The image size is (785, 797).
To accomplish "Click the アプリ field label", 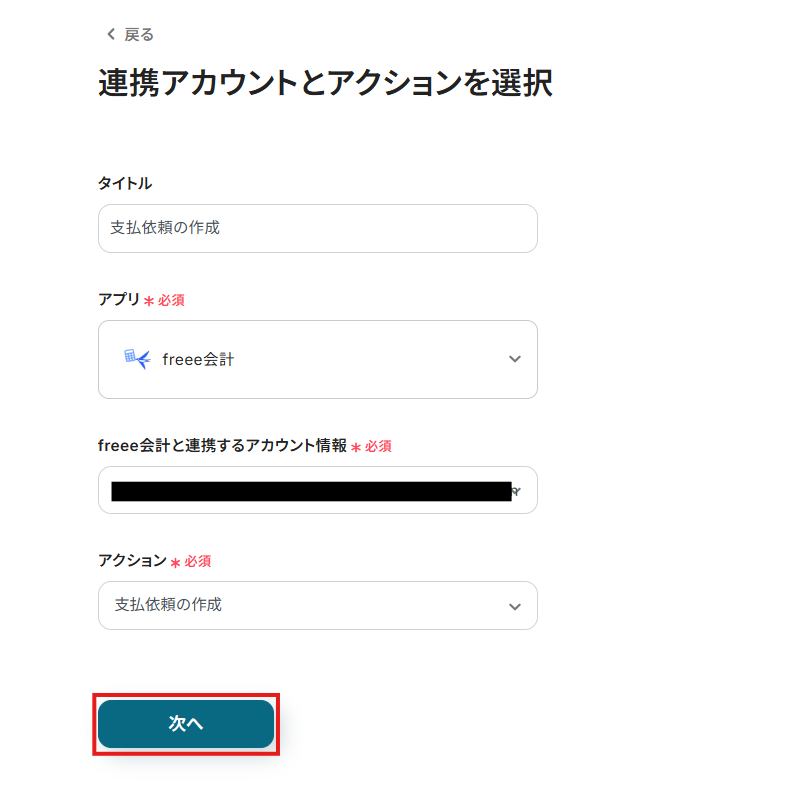I will [119, 299].
